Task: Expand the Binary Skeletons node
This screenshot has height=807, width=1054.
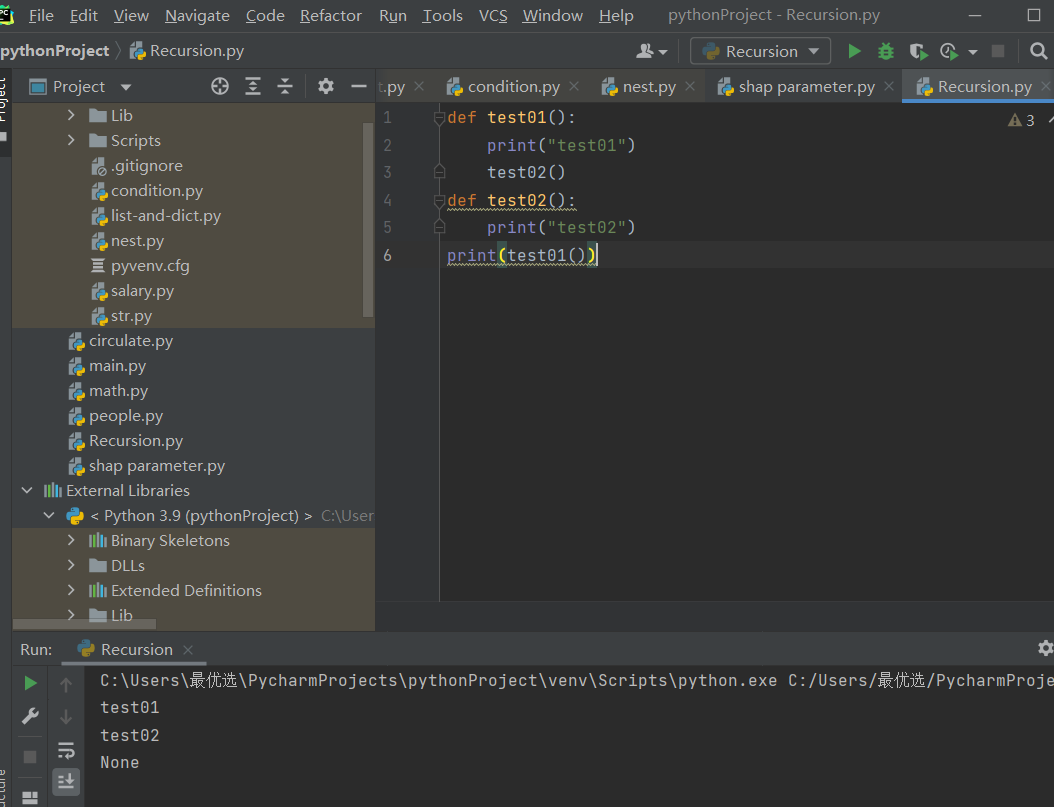Action: pyautogui.click(x=71, y=540)
